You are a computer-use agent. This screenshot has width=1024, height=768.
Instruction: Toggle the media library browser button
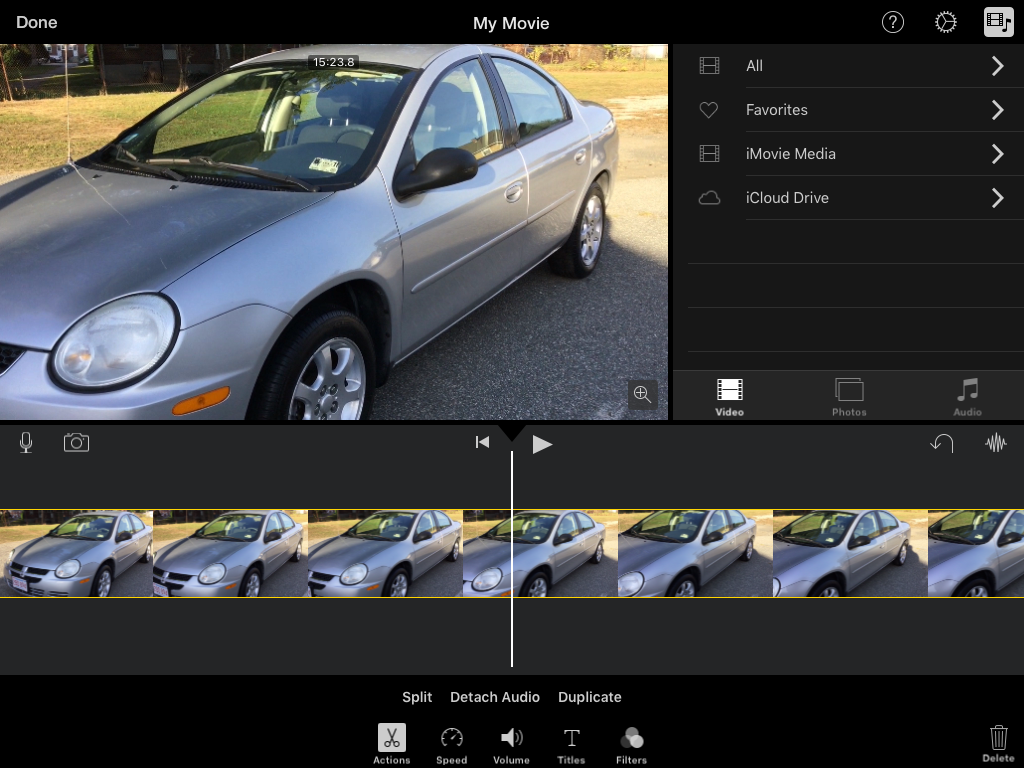pos(998,22)
